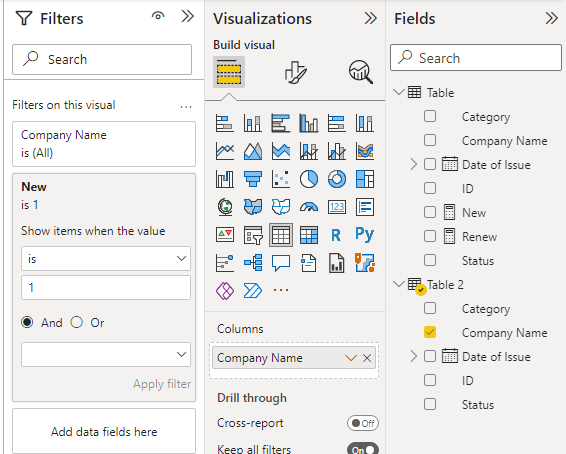The width and height of the screenshot is (566, 454).
Task: Select the multi-row card visual
Action: pos(365,207)
